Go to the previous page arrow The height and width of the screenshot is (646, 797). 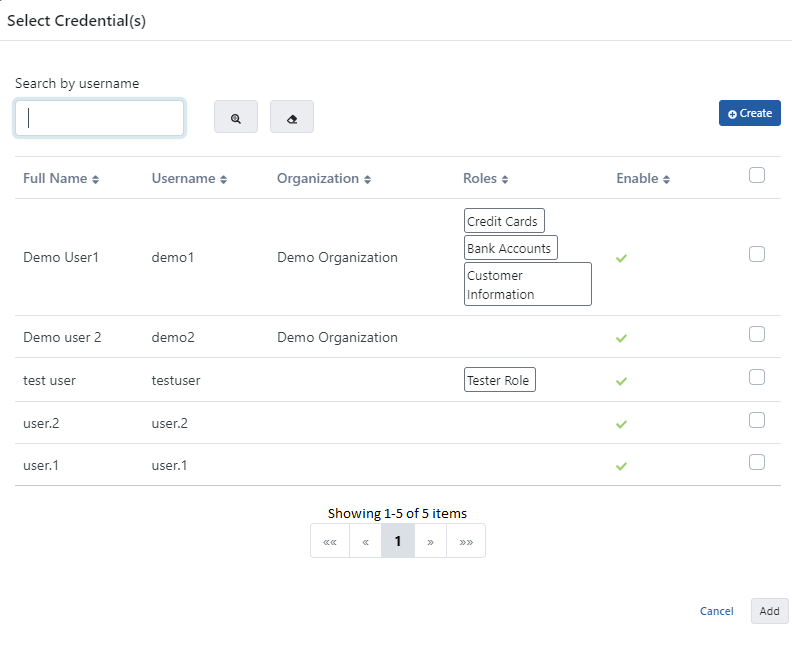pyautogui.click(x=365, y=541)
